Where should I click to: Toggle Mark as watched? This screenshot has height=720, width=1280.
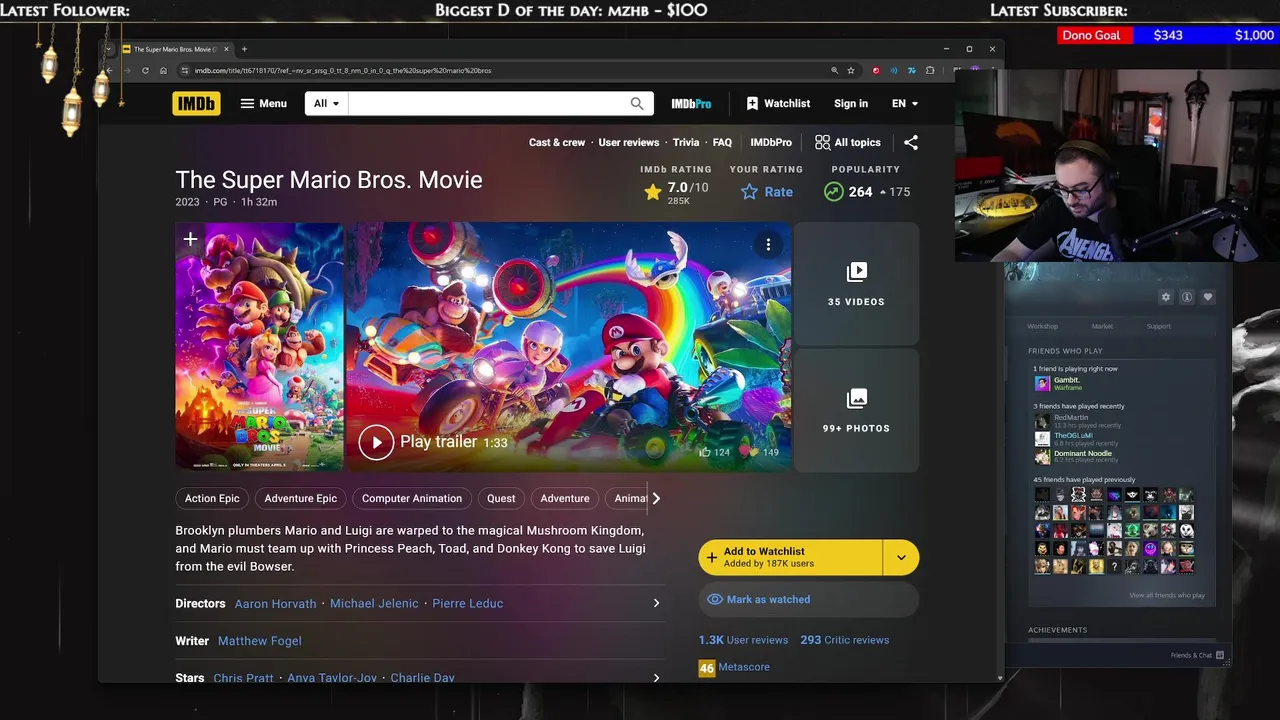[x=808, y=599]
